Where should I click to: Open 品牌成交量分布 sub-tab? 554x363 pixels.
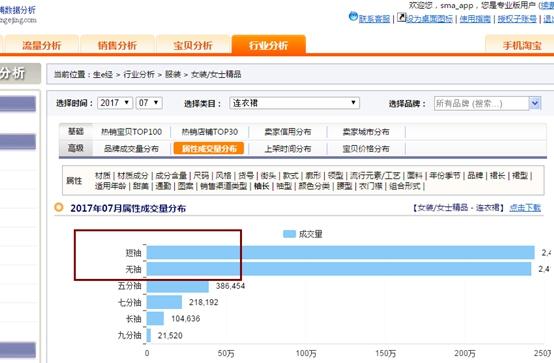[x=131, y=148]
